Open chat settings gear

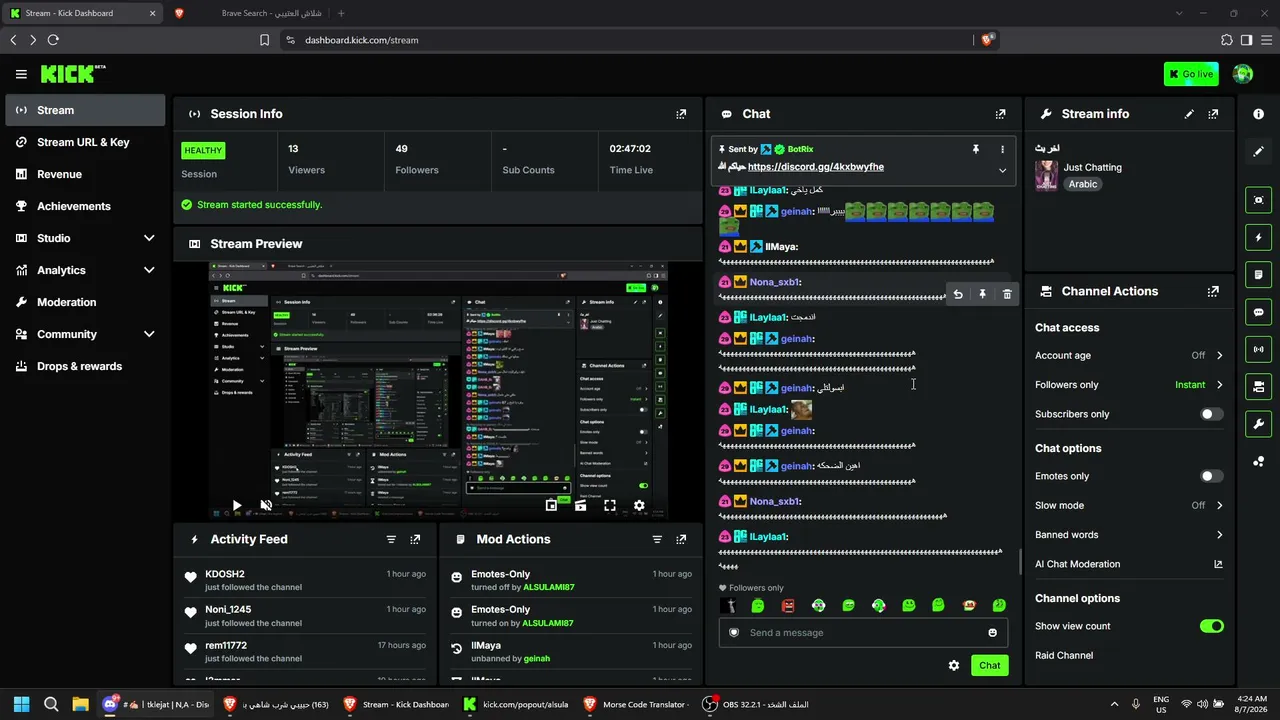point(954,665)
